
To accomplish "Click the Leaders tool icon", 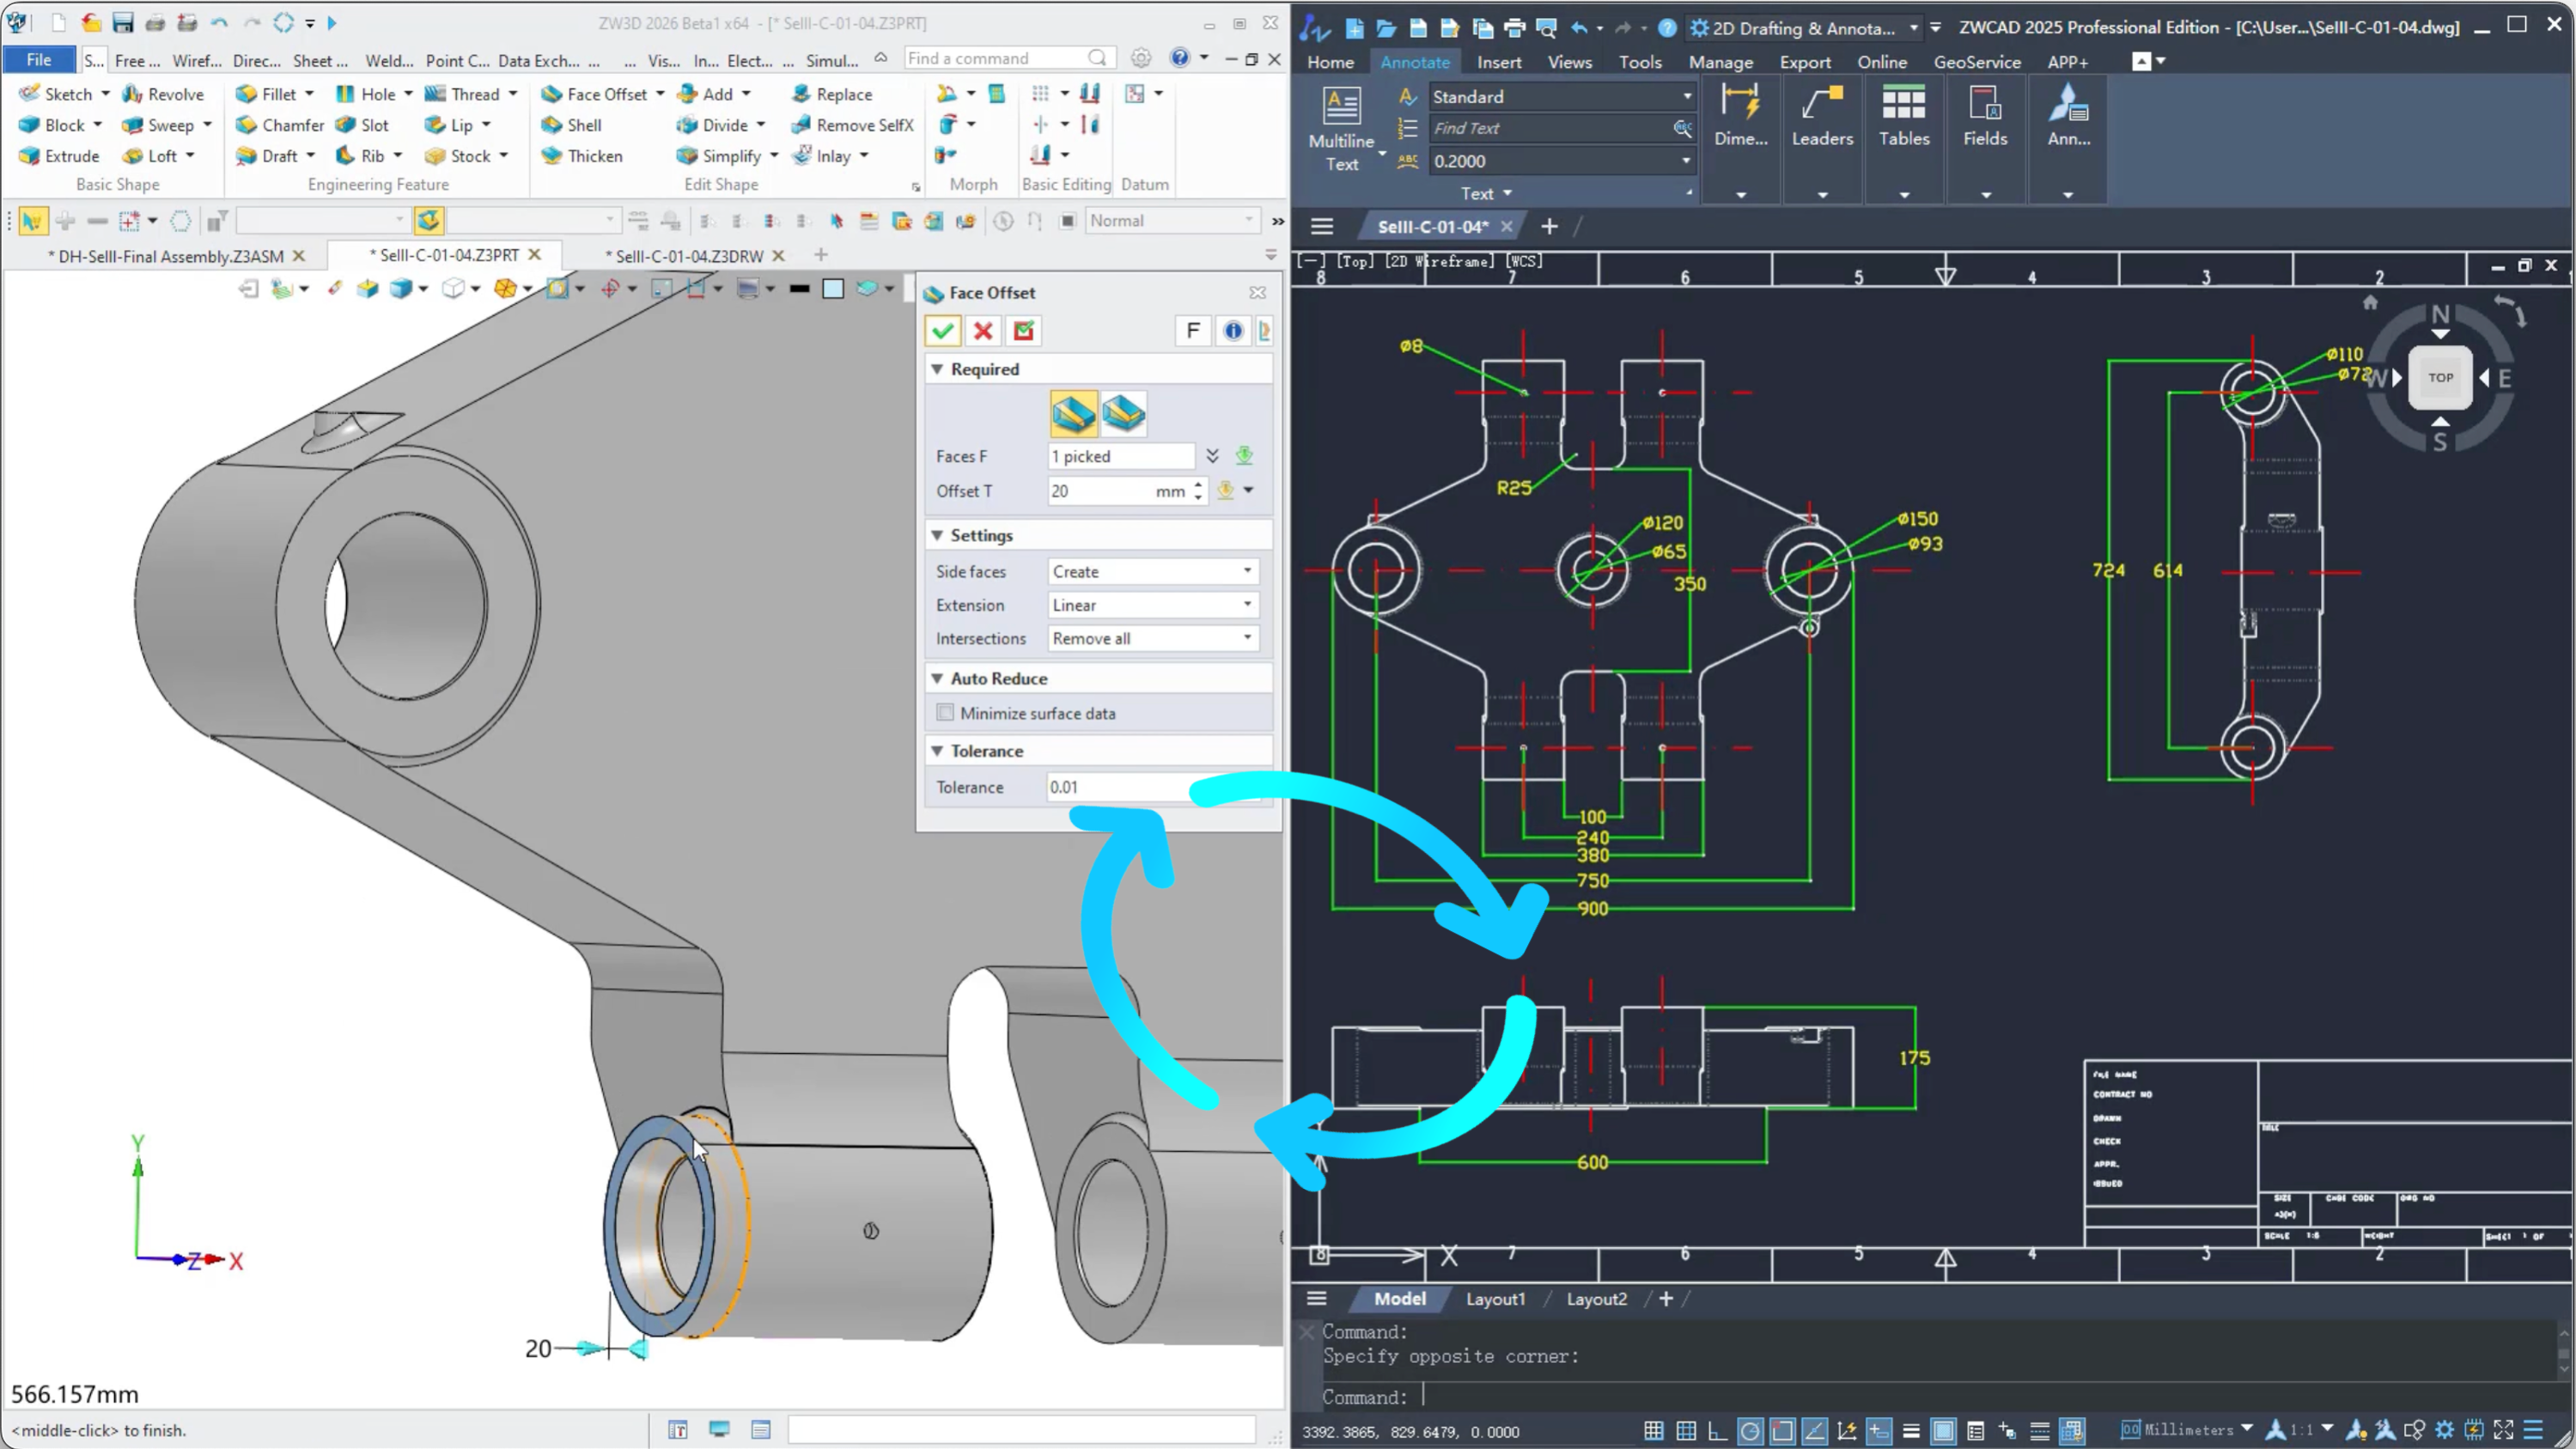I will tap(1821, 104).
